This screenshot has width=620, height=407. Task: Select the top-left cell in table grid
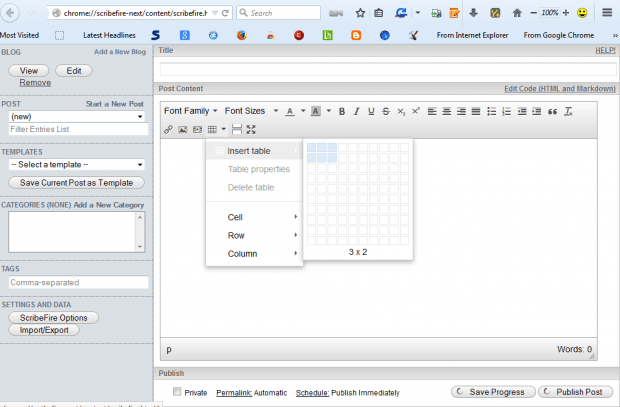pyautogui.click(x=312, y=147)
